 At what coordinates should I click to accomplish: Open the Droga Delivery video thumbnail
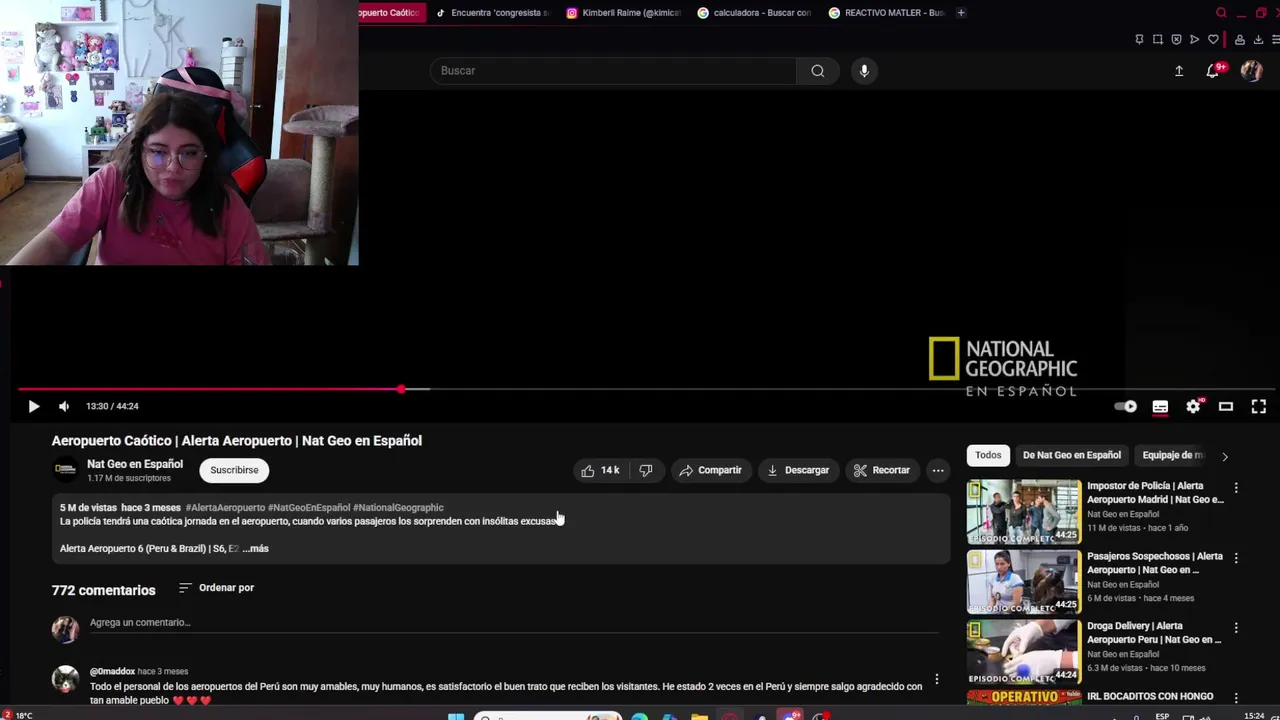(1023, 652)
